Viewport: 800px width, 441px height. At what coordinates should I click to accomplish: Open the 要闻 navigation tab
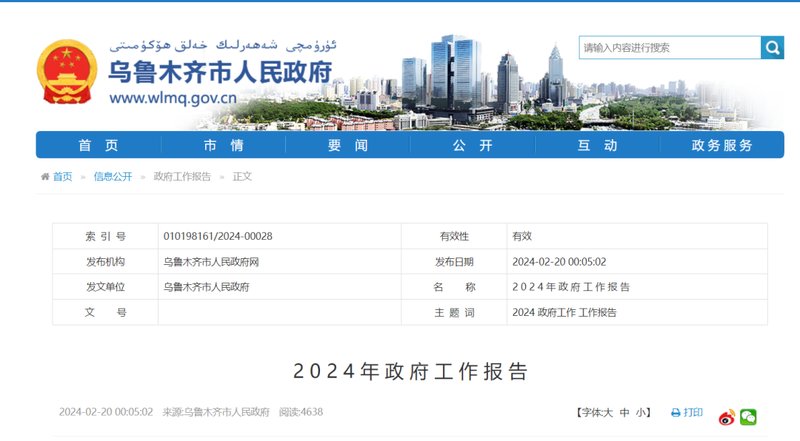click(x=348, y=145)
